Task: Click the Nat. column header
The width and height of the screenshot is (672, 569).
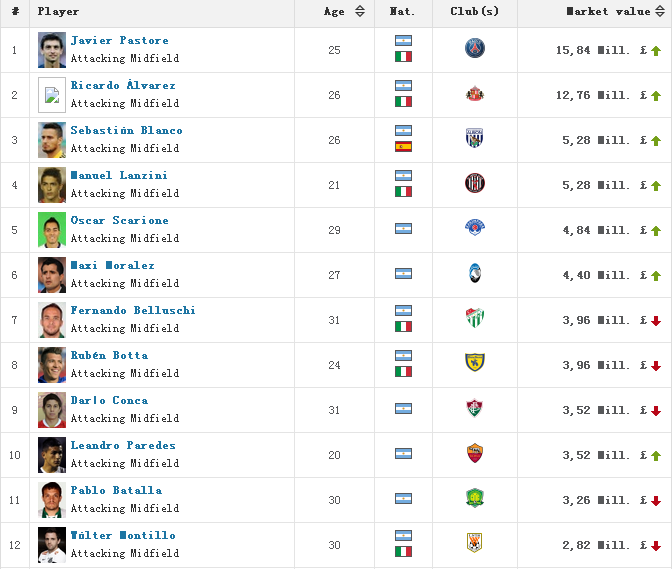Action: coord(402,12)
